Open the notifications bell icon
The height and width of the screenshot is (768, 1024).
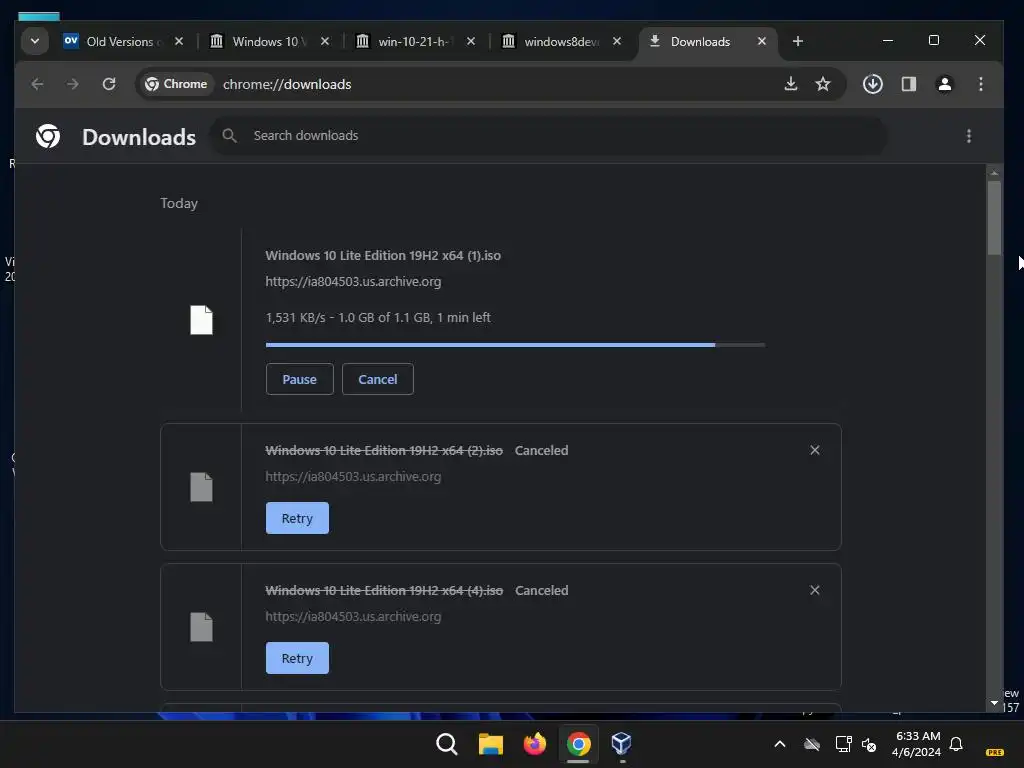(956, 744)
